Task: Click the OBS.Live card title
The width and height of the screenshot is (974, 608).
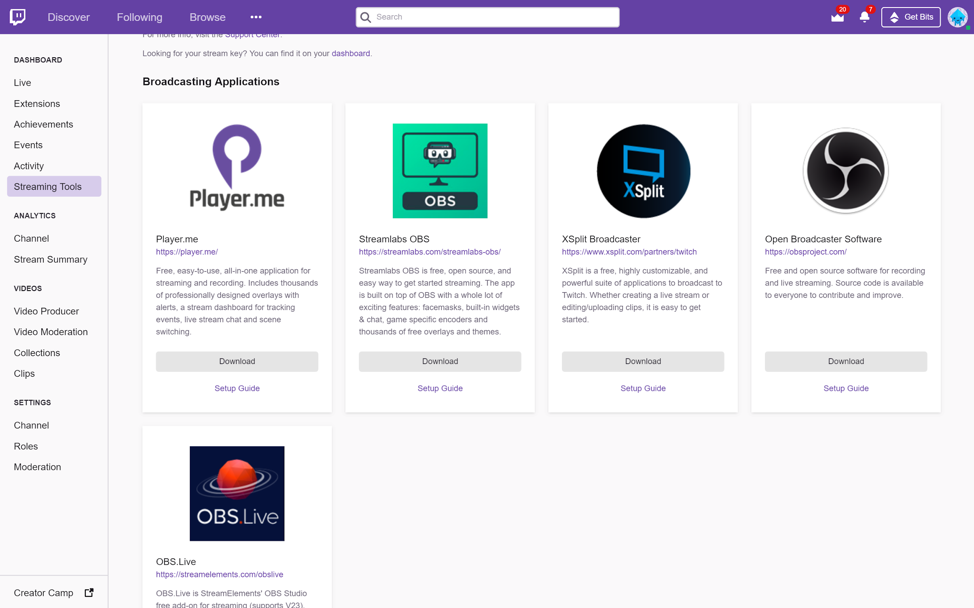Action: (x=176, y=561)
